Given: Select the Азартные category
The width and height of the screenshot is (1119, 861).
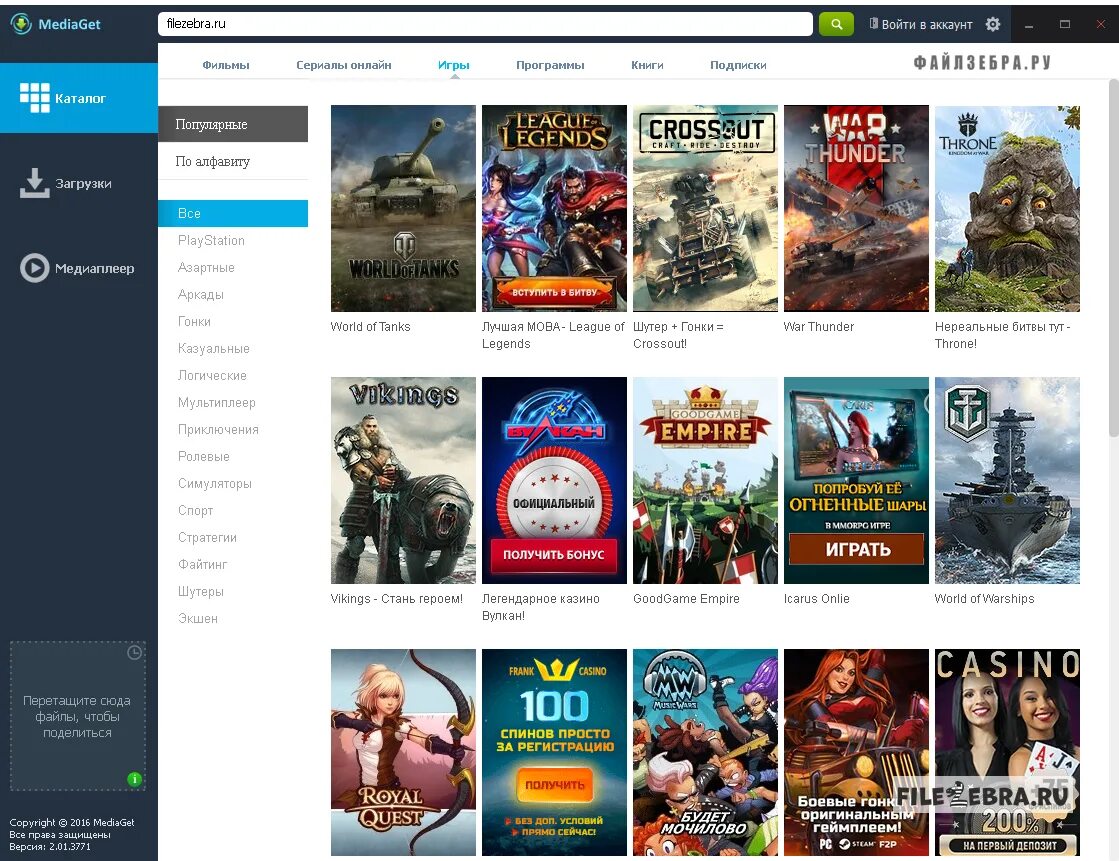Looking at the screenshot, I should click(x=206, y=268).
